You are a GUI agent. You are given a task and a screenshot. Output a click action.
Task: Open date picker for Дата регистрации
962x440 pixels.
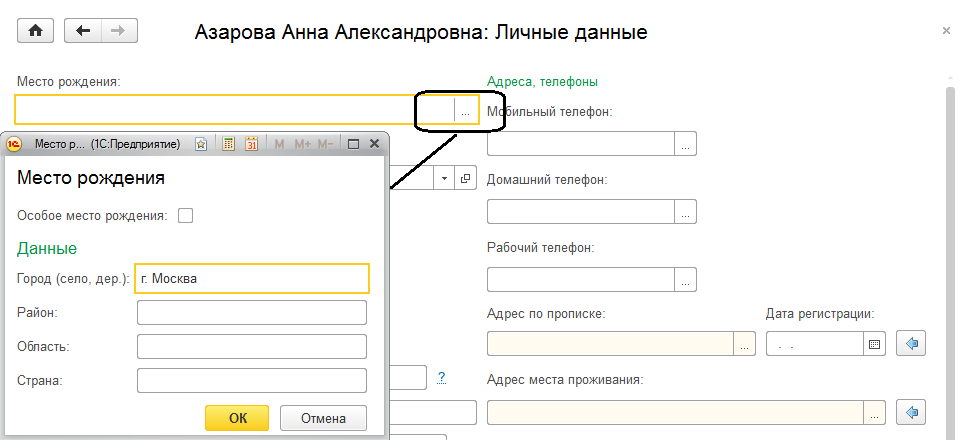pyautogui.click(x=875, y=344)
